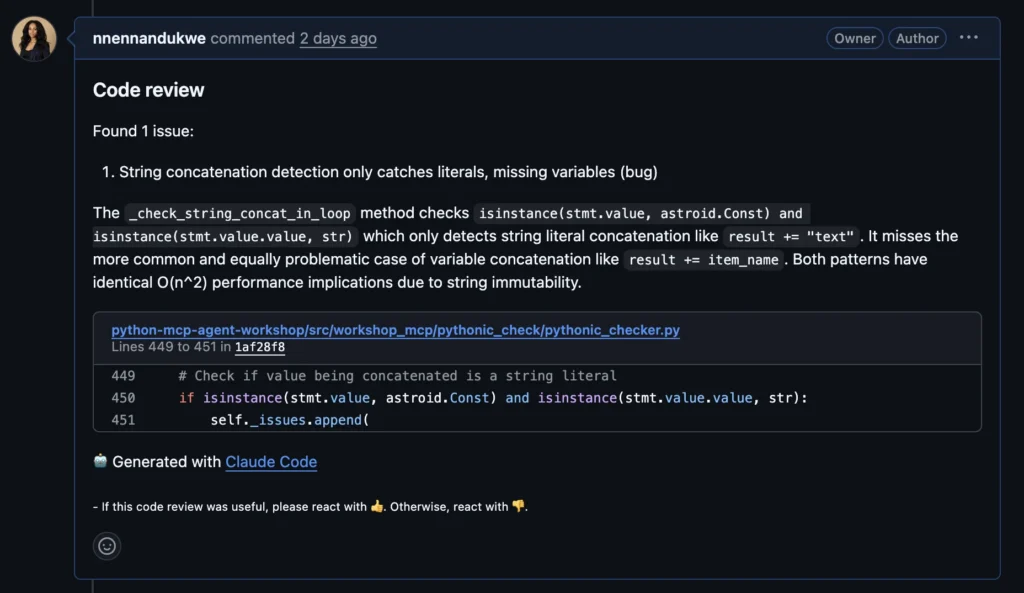Viewport: 1024px width, 593px height.
Task: Click the Owner badge
Action: click(855, 38)
